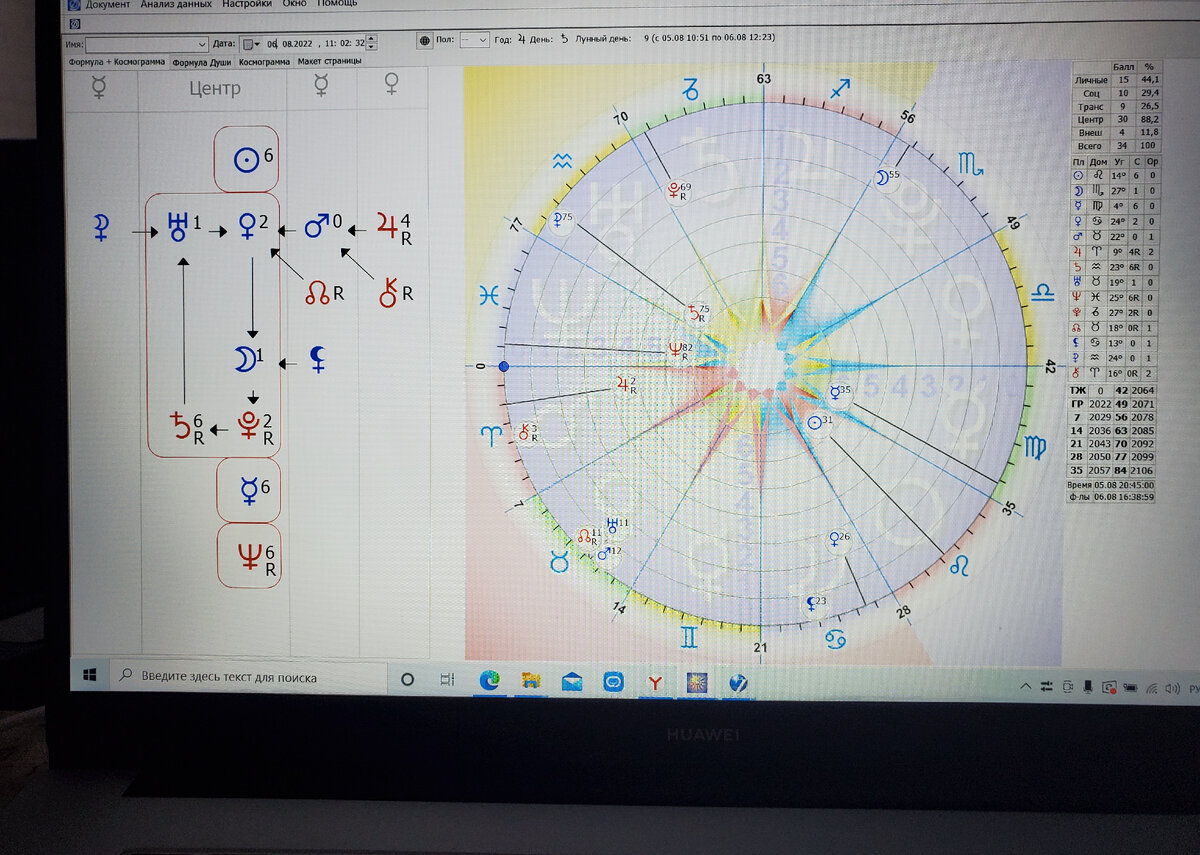Click the Scorpio sign glyph on the wheel
This screenshot has height=855, width=1200.
pos(970,164)
